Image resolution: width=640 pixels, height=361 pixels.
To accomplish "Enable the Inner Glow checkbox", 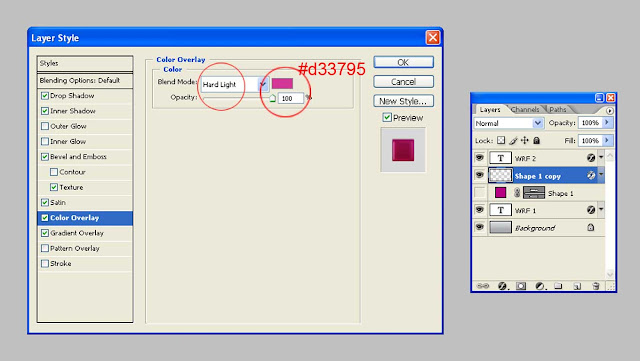I will point(45,141).
